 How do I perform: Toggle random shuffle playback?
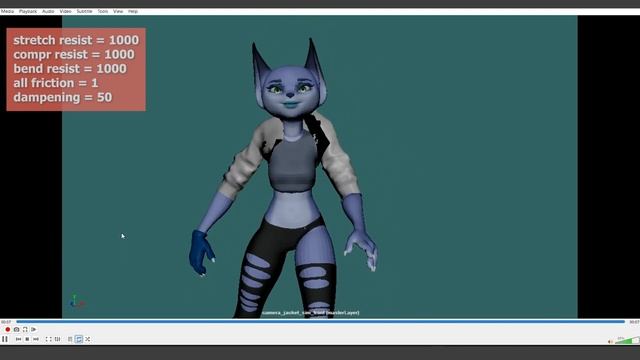click(x=88, y=339)
